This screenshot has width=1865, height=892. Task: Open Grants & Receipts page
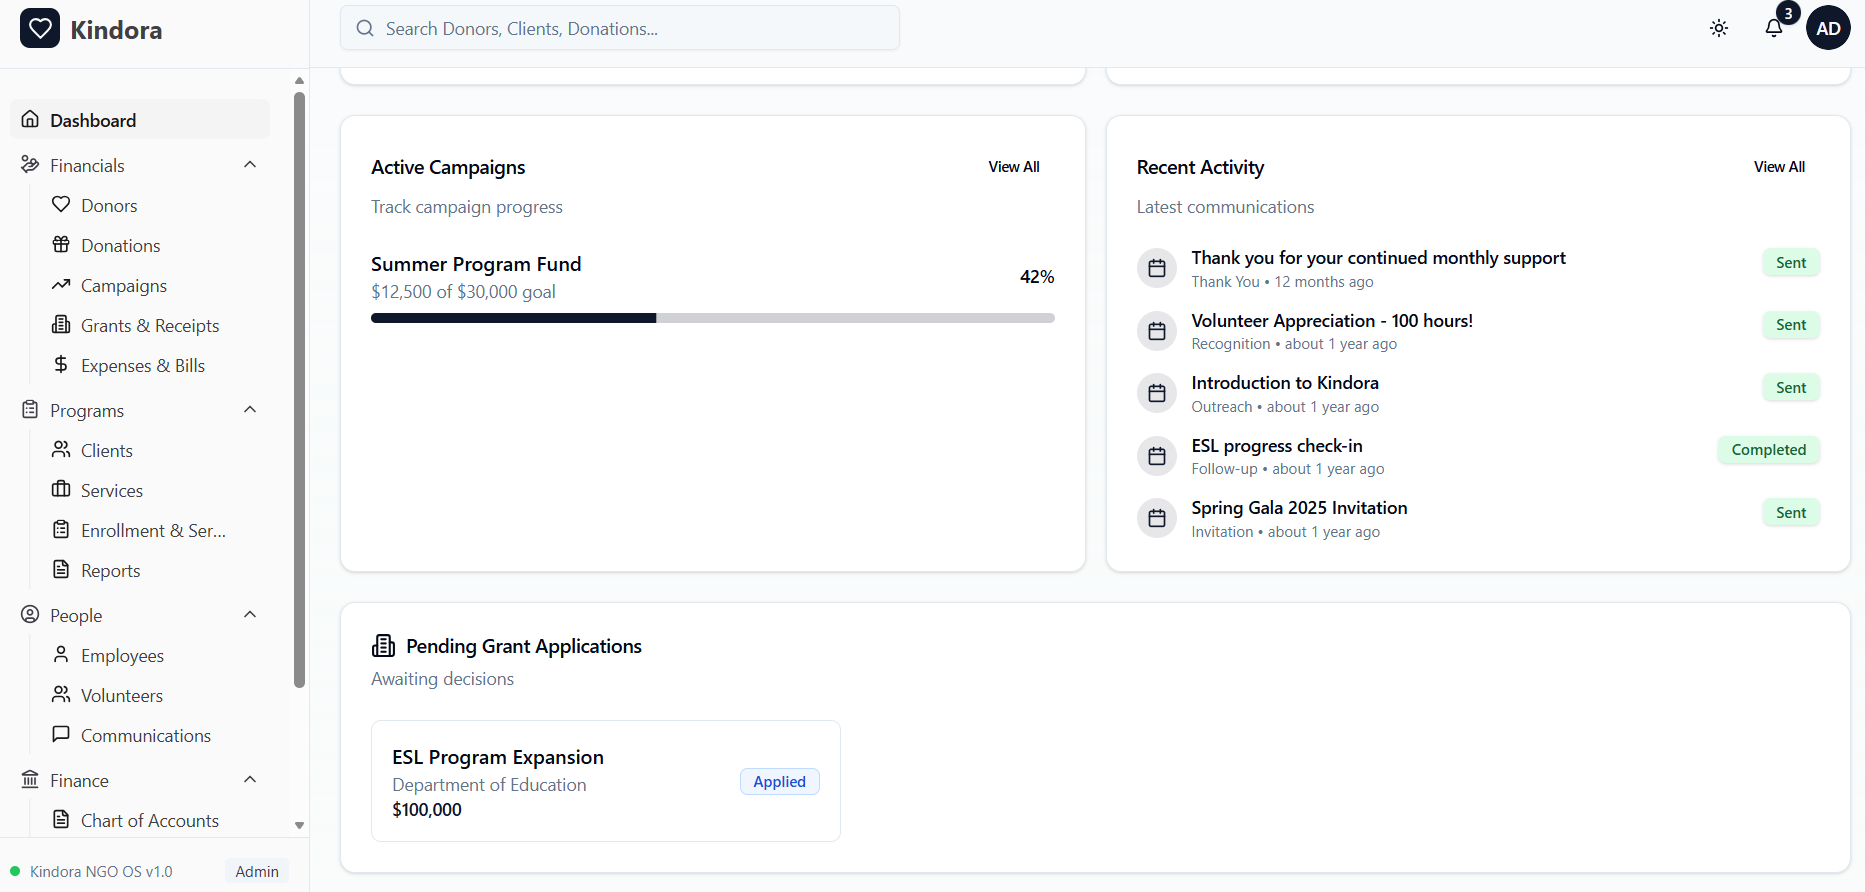[150, 325]
